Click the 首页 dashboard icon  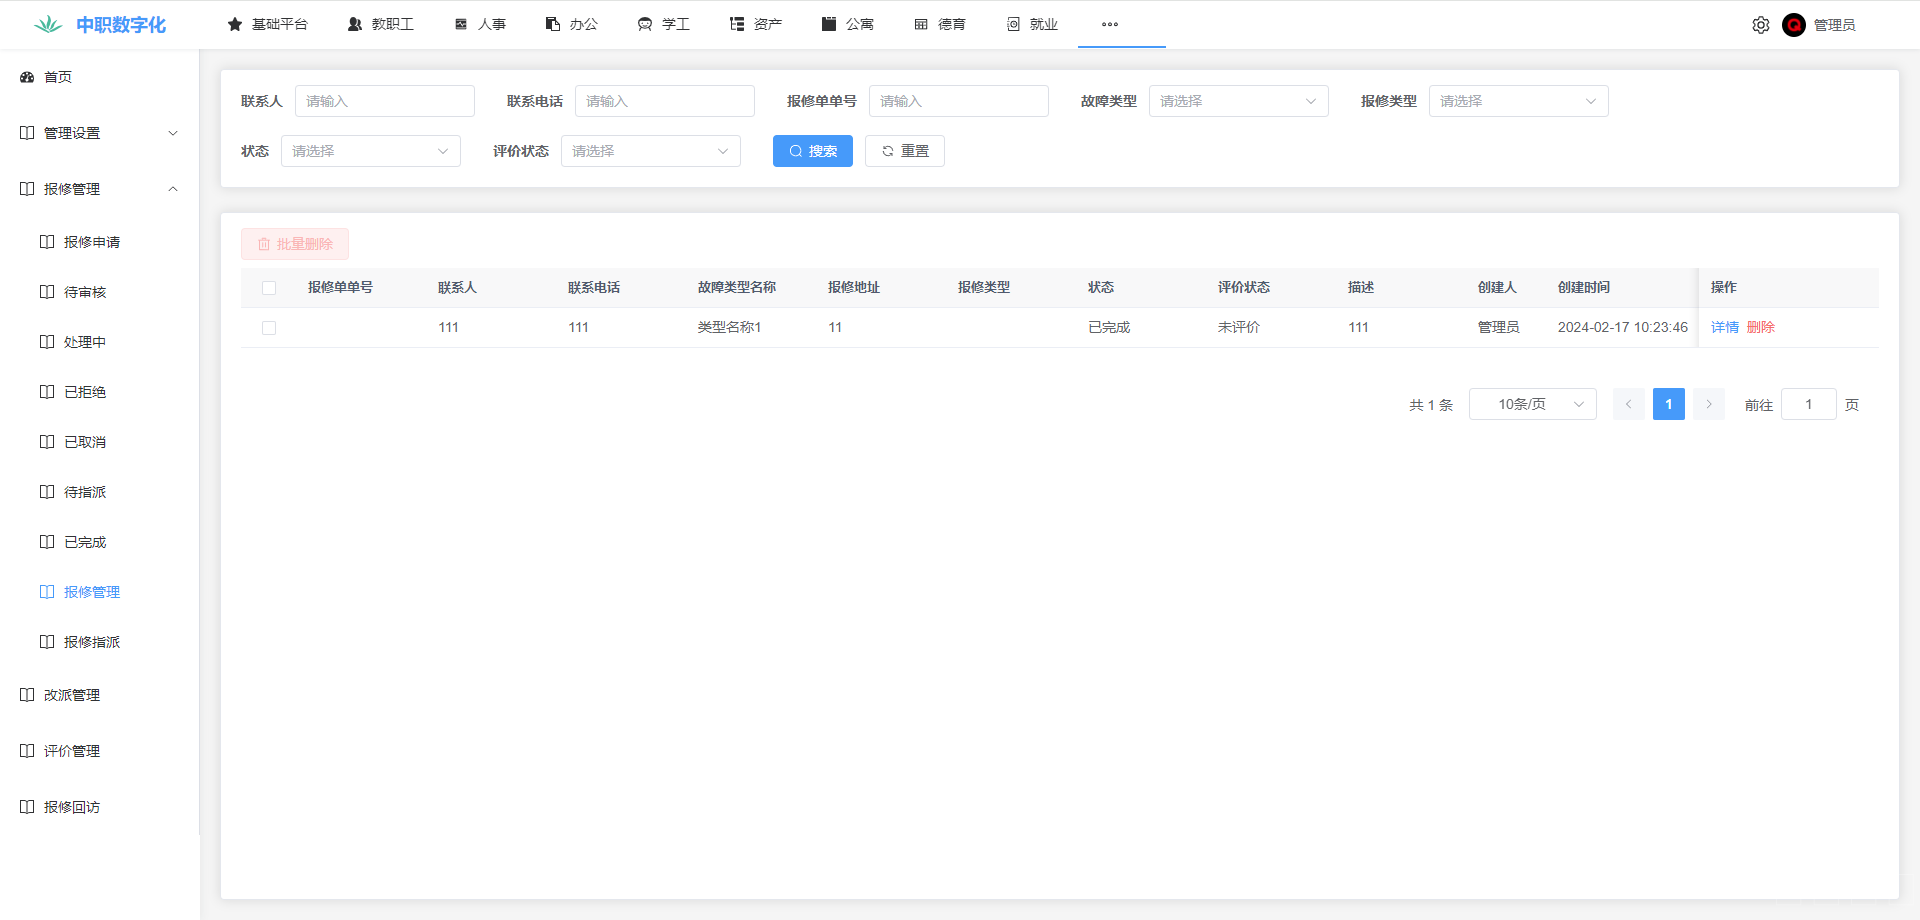pyautogui.click(x=27, y=77)
